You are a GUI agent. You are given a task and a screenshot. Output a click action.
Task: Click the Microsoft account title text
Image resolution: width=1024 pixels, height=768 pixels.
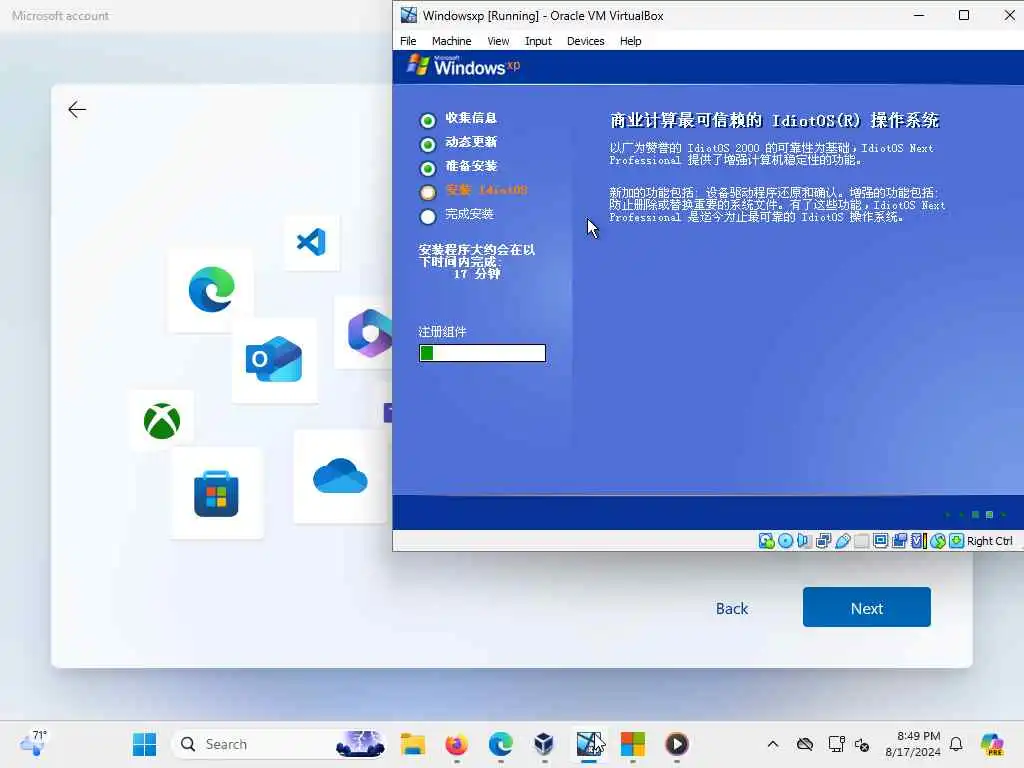click(x=60, y=16)
